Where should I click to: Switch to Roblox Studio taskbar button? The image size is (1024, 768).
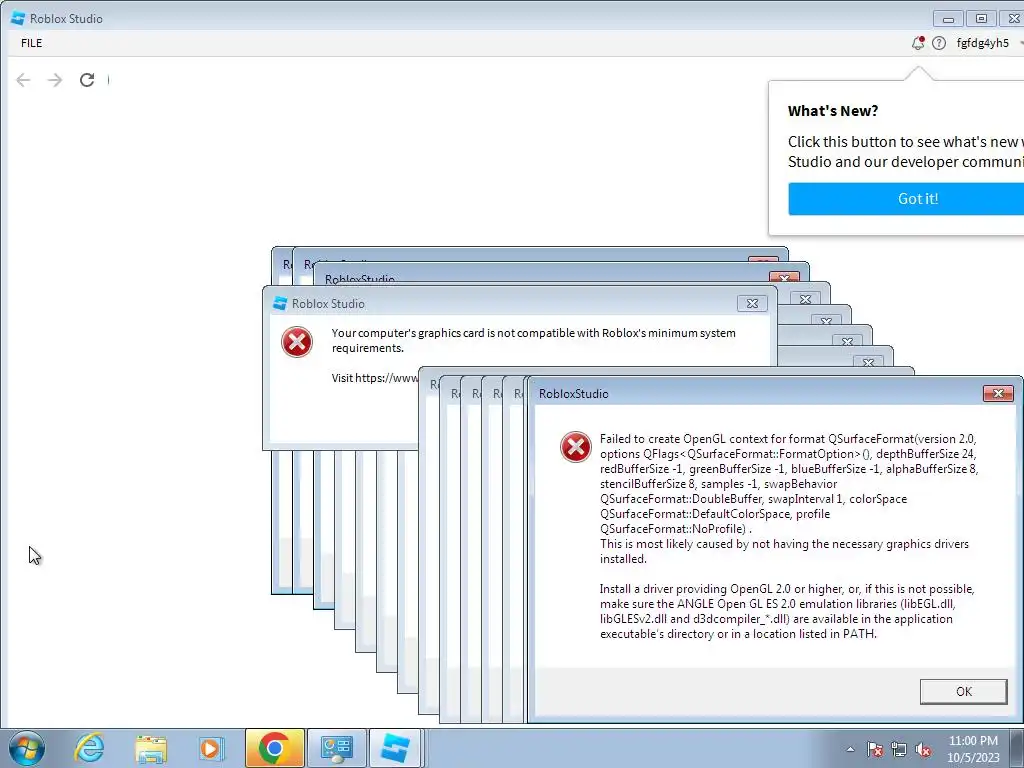tap(396, 748)
